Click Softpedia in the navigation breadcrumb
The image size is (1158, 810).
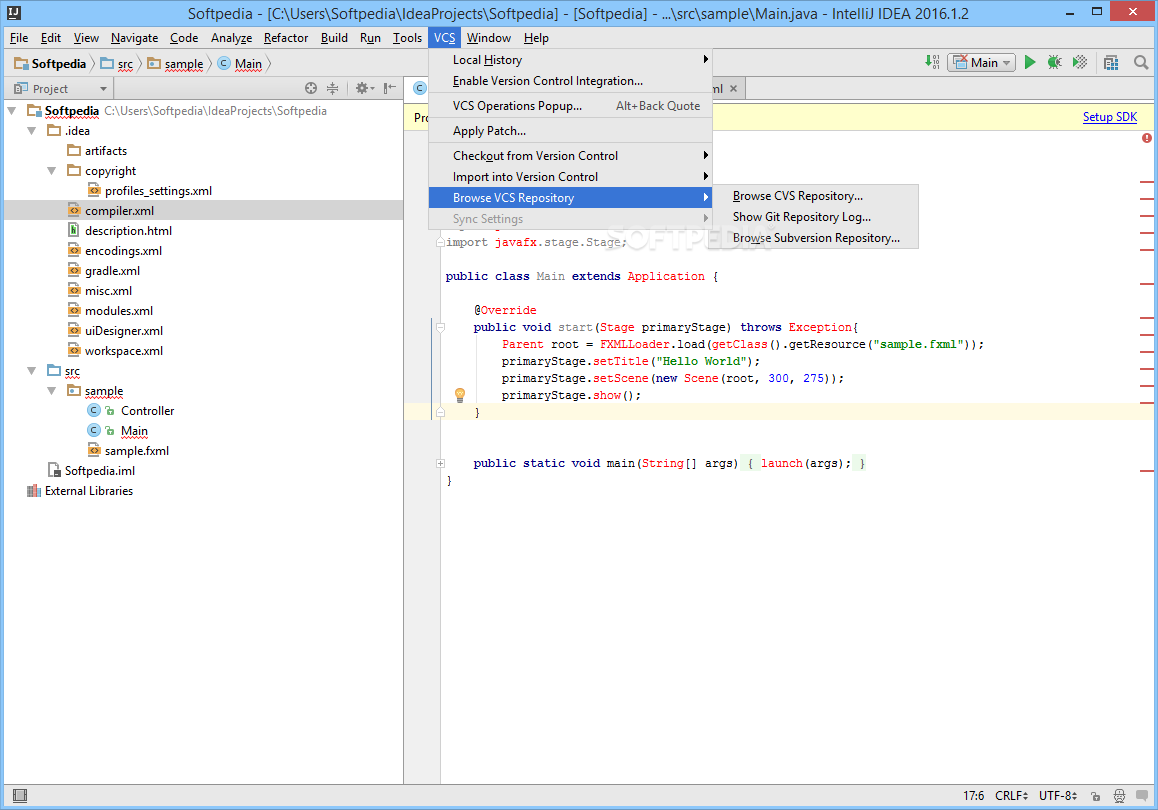pos(50,64)
